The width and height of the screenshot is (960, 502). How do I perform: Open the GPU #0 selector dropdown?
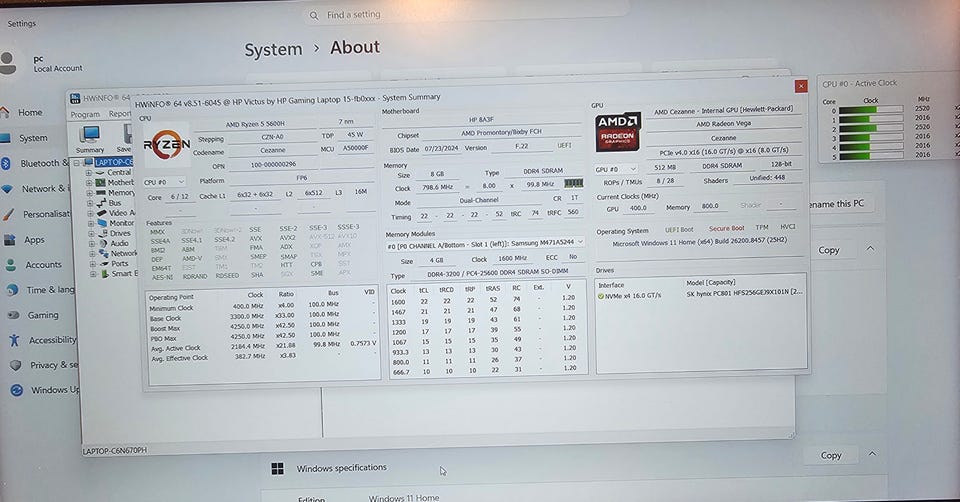coord(616,169)
